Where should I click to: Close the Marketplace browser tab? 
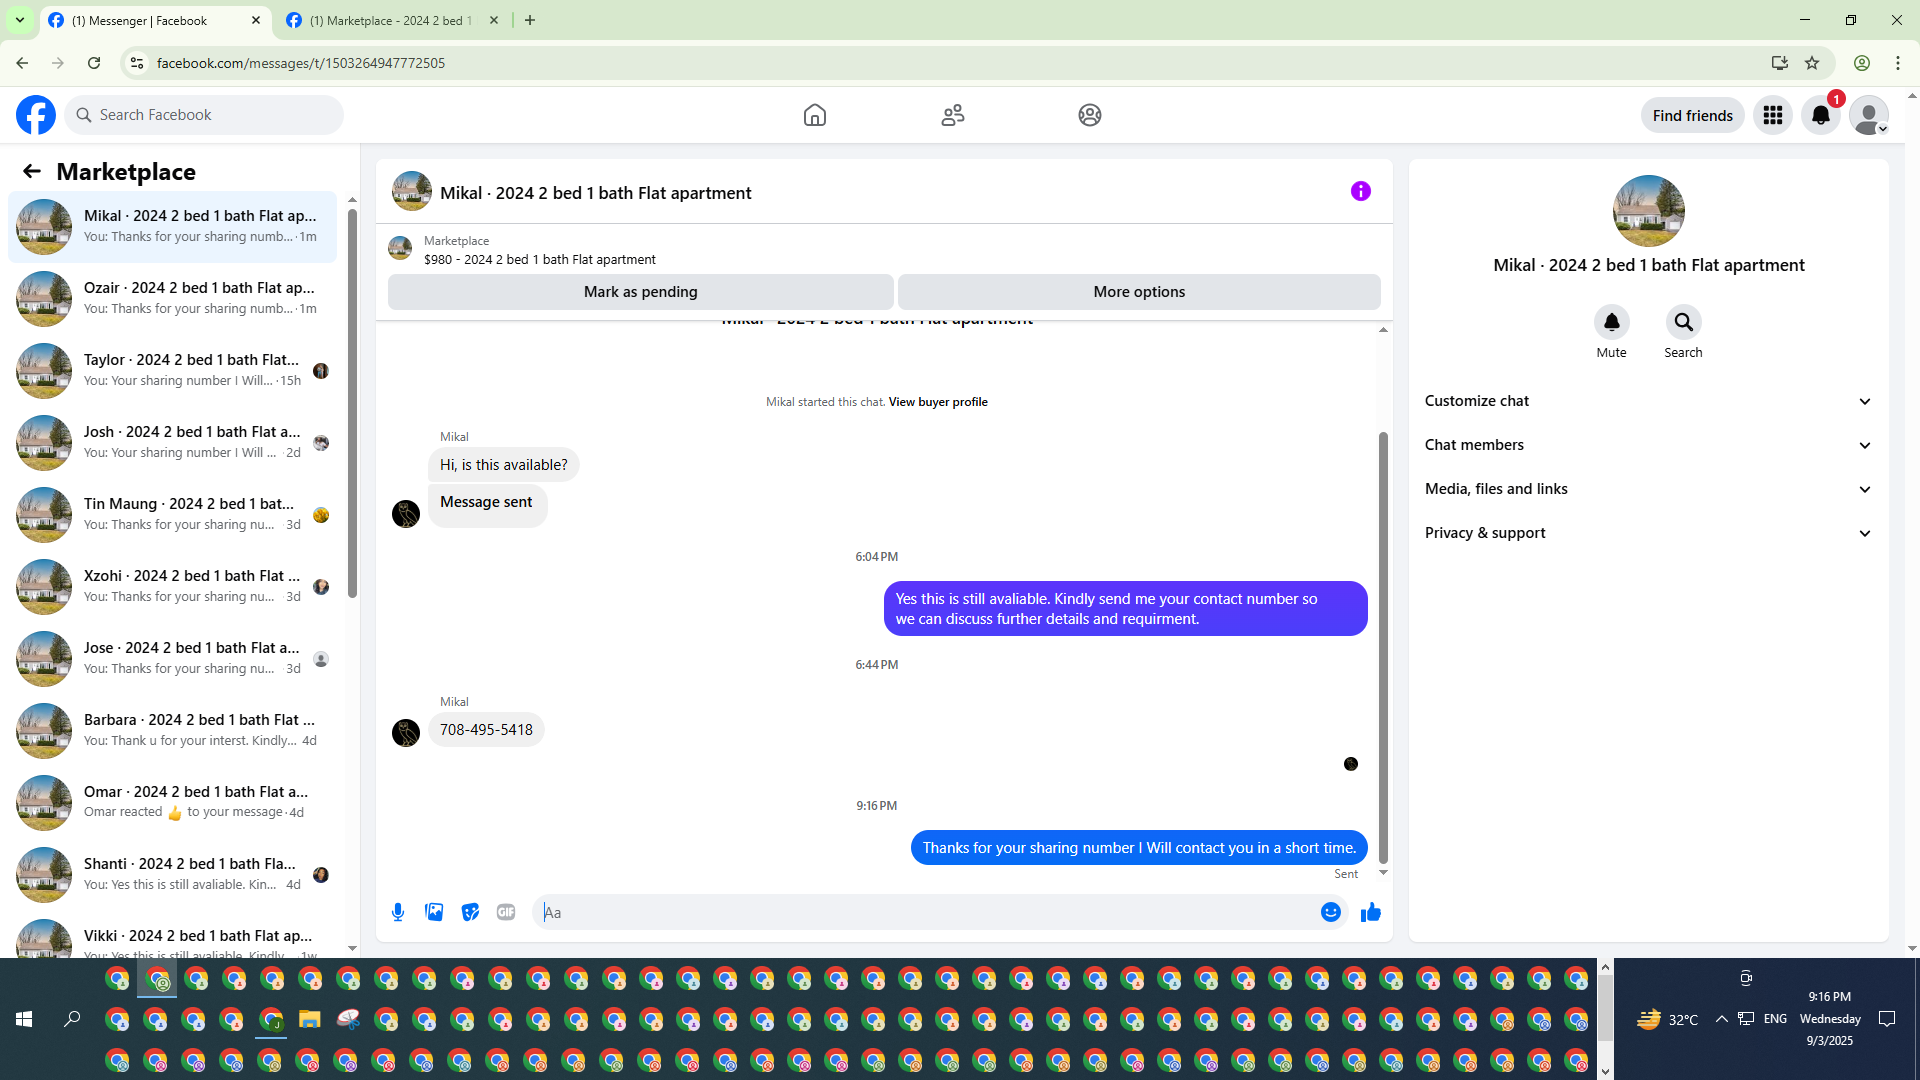[x=494, y=20]
